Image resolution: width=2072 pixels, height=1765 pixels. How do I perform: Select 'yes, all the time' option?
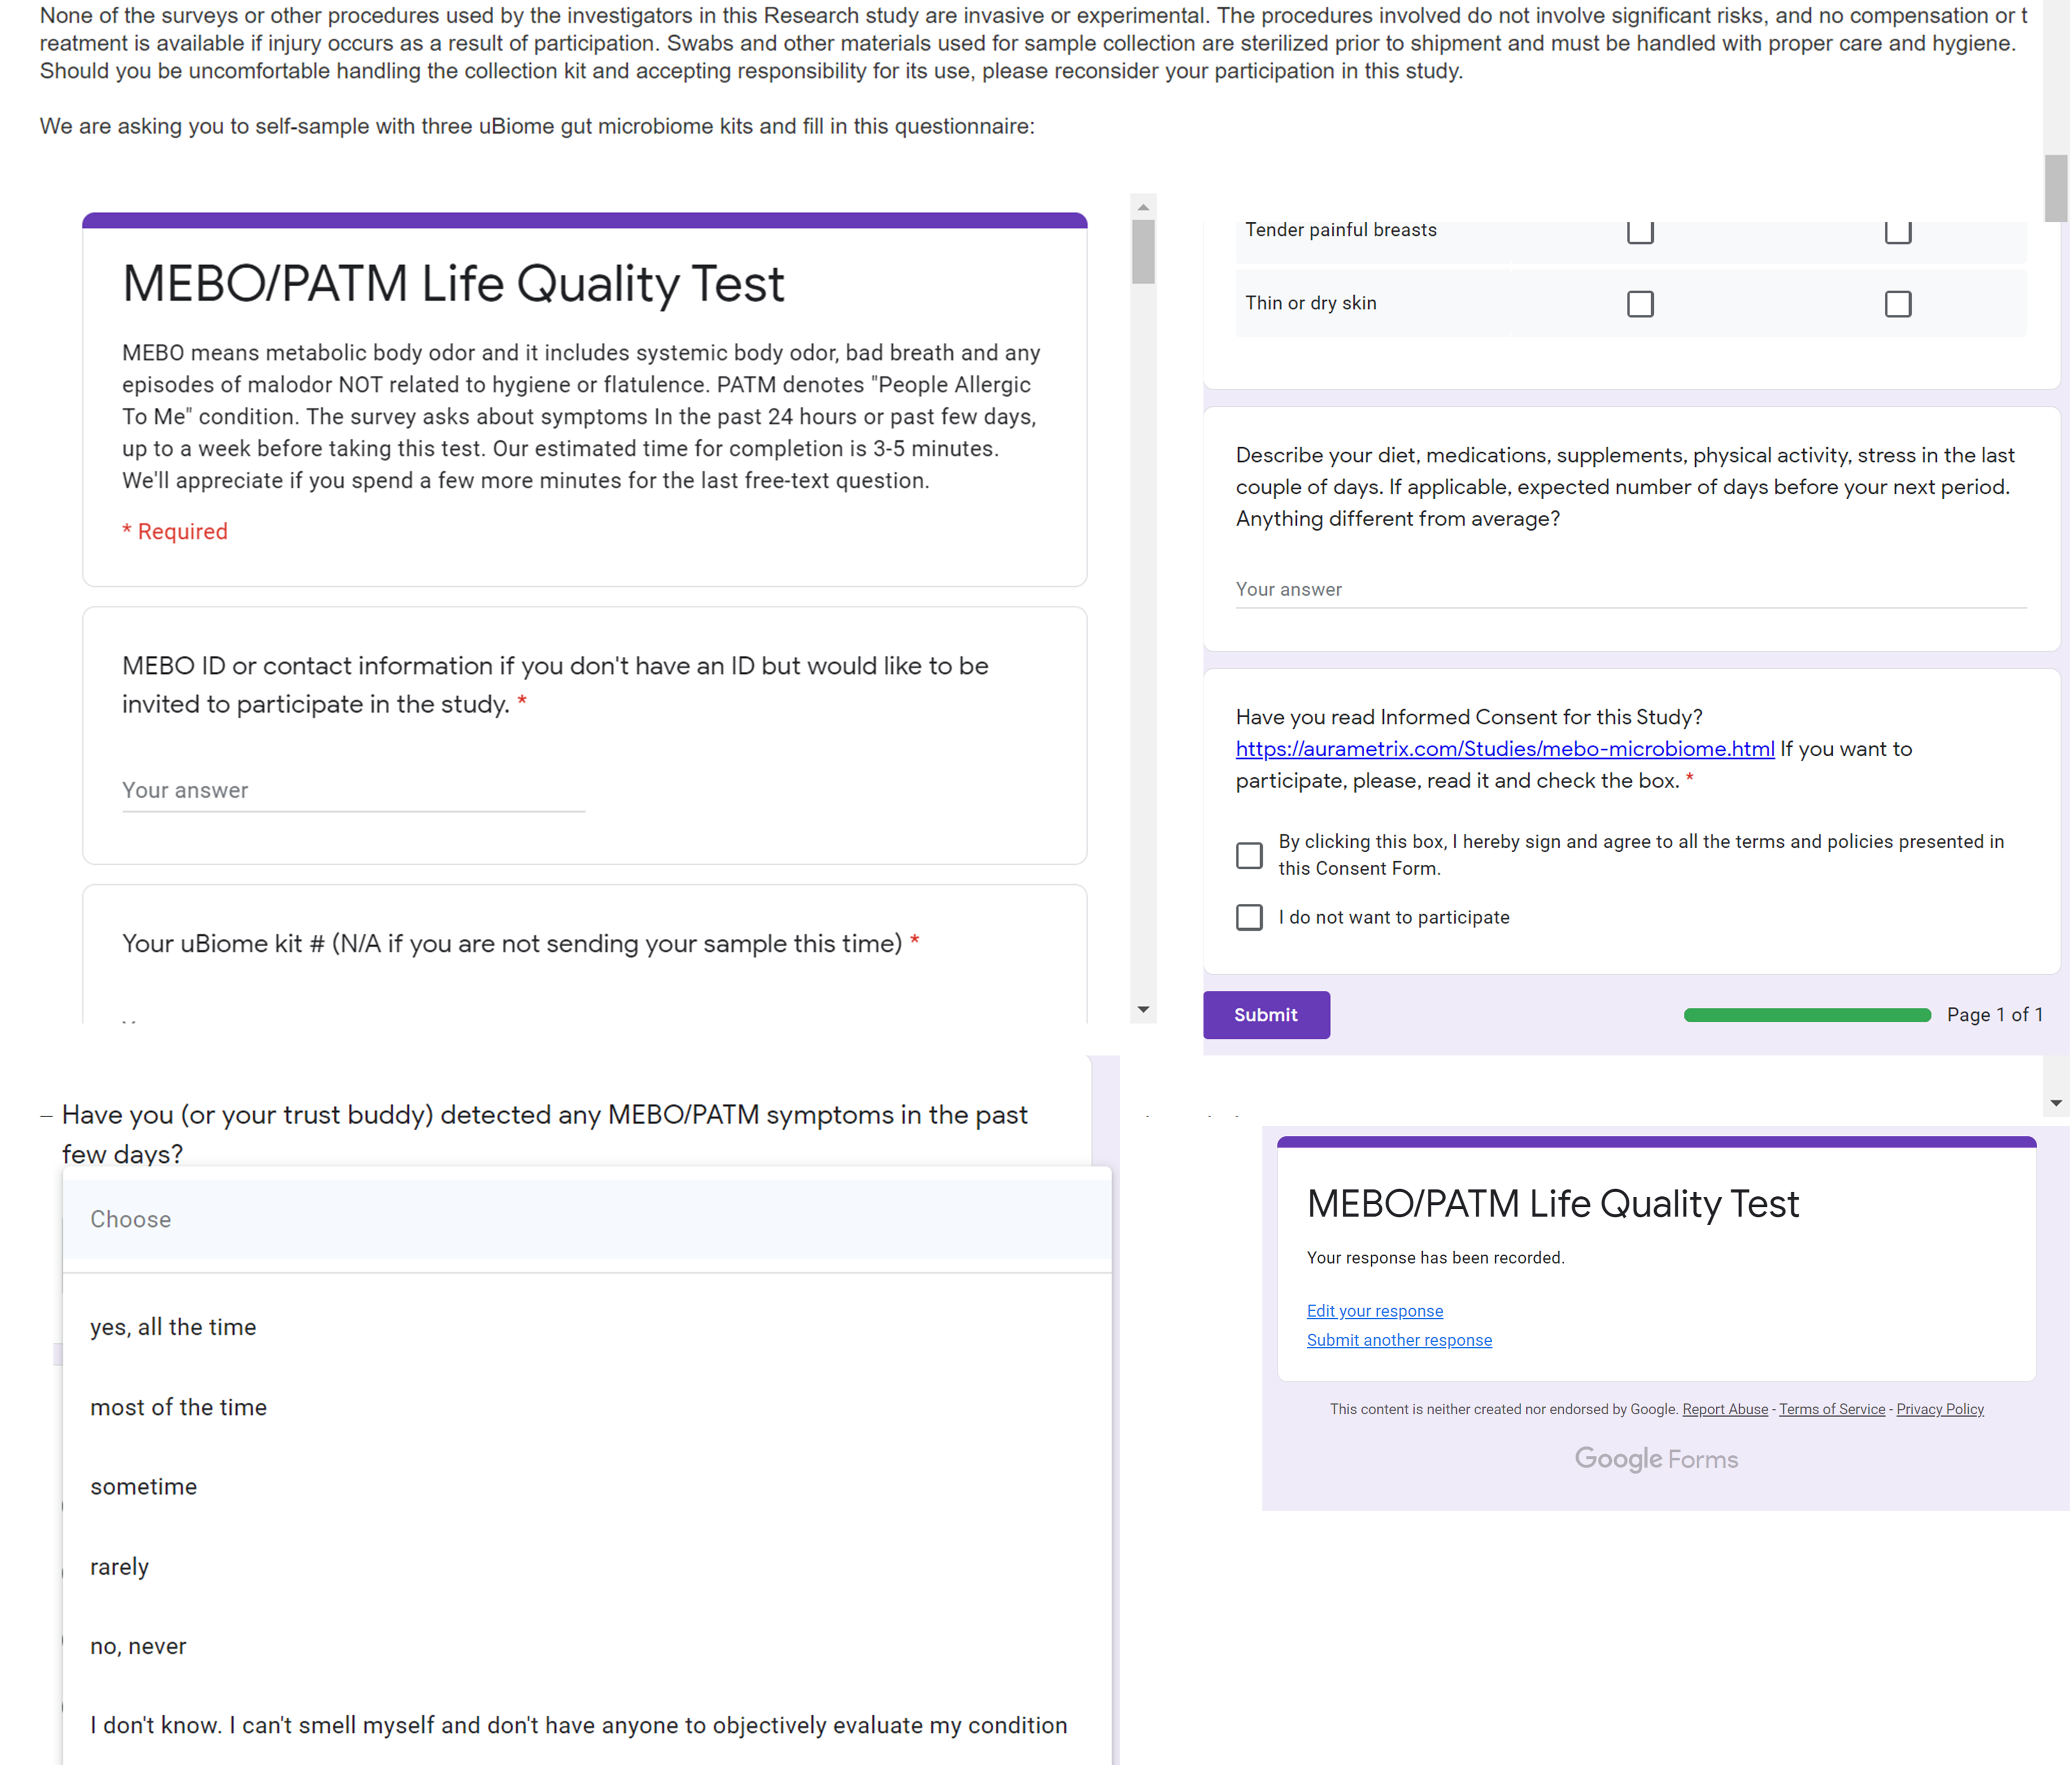click(587, 1327)
